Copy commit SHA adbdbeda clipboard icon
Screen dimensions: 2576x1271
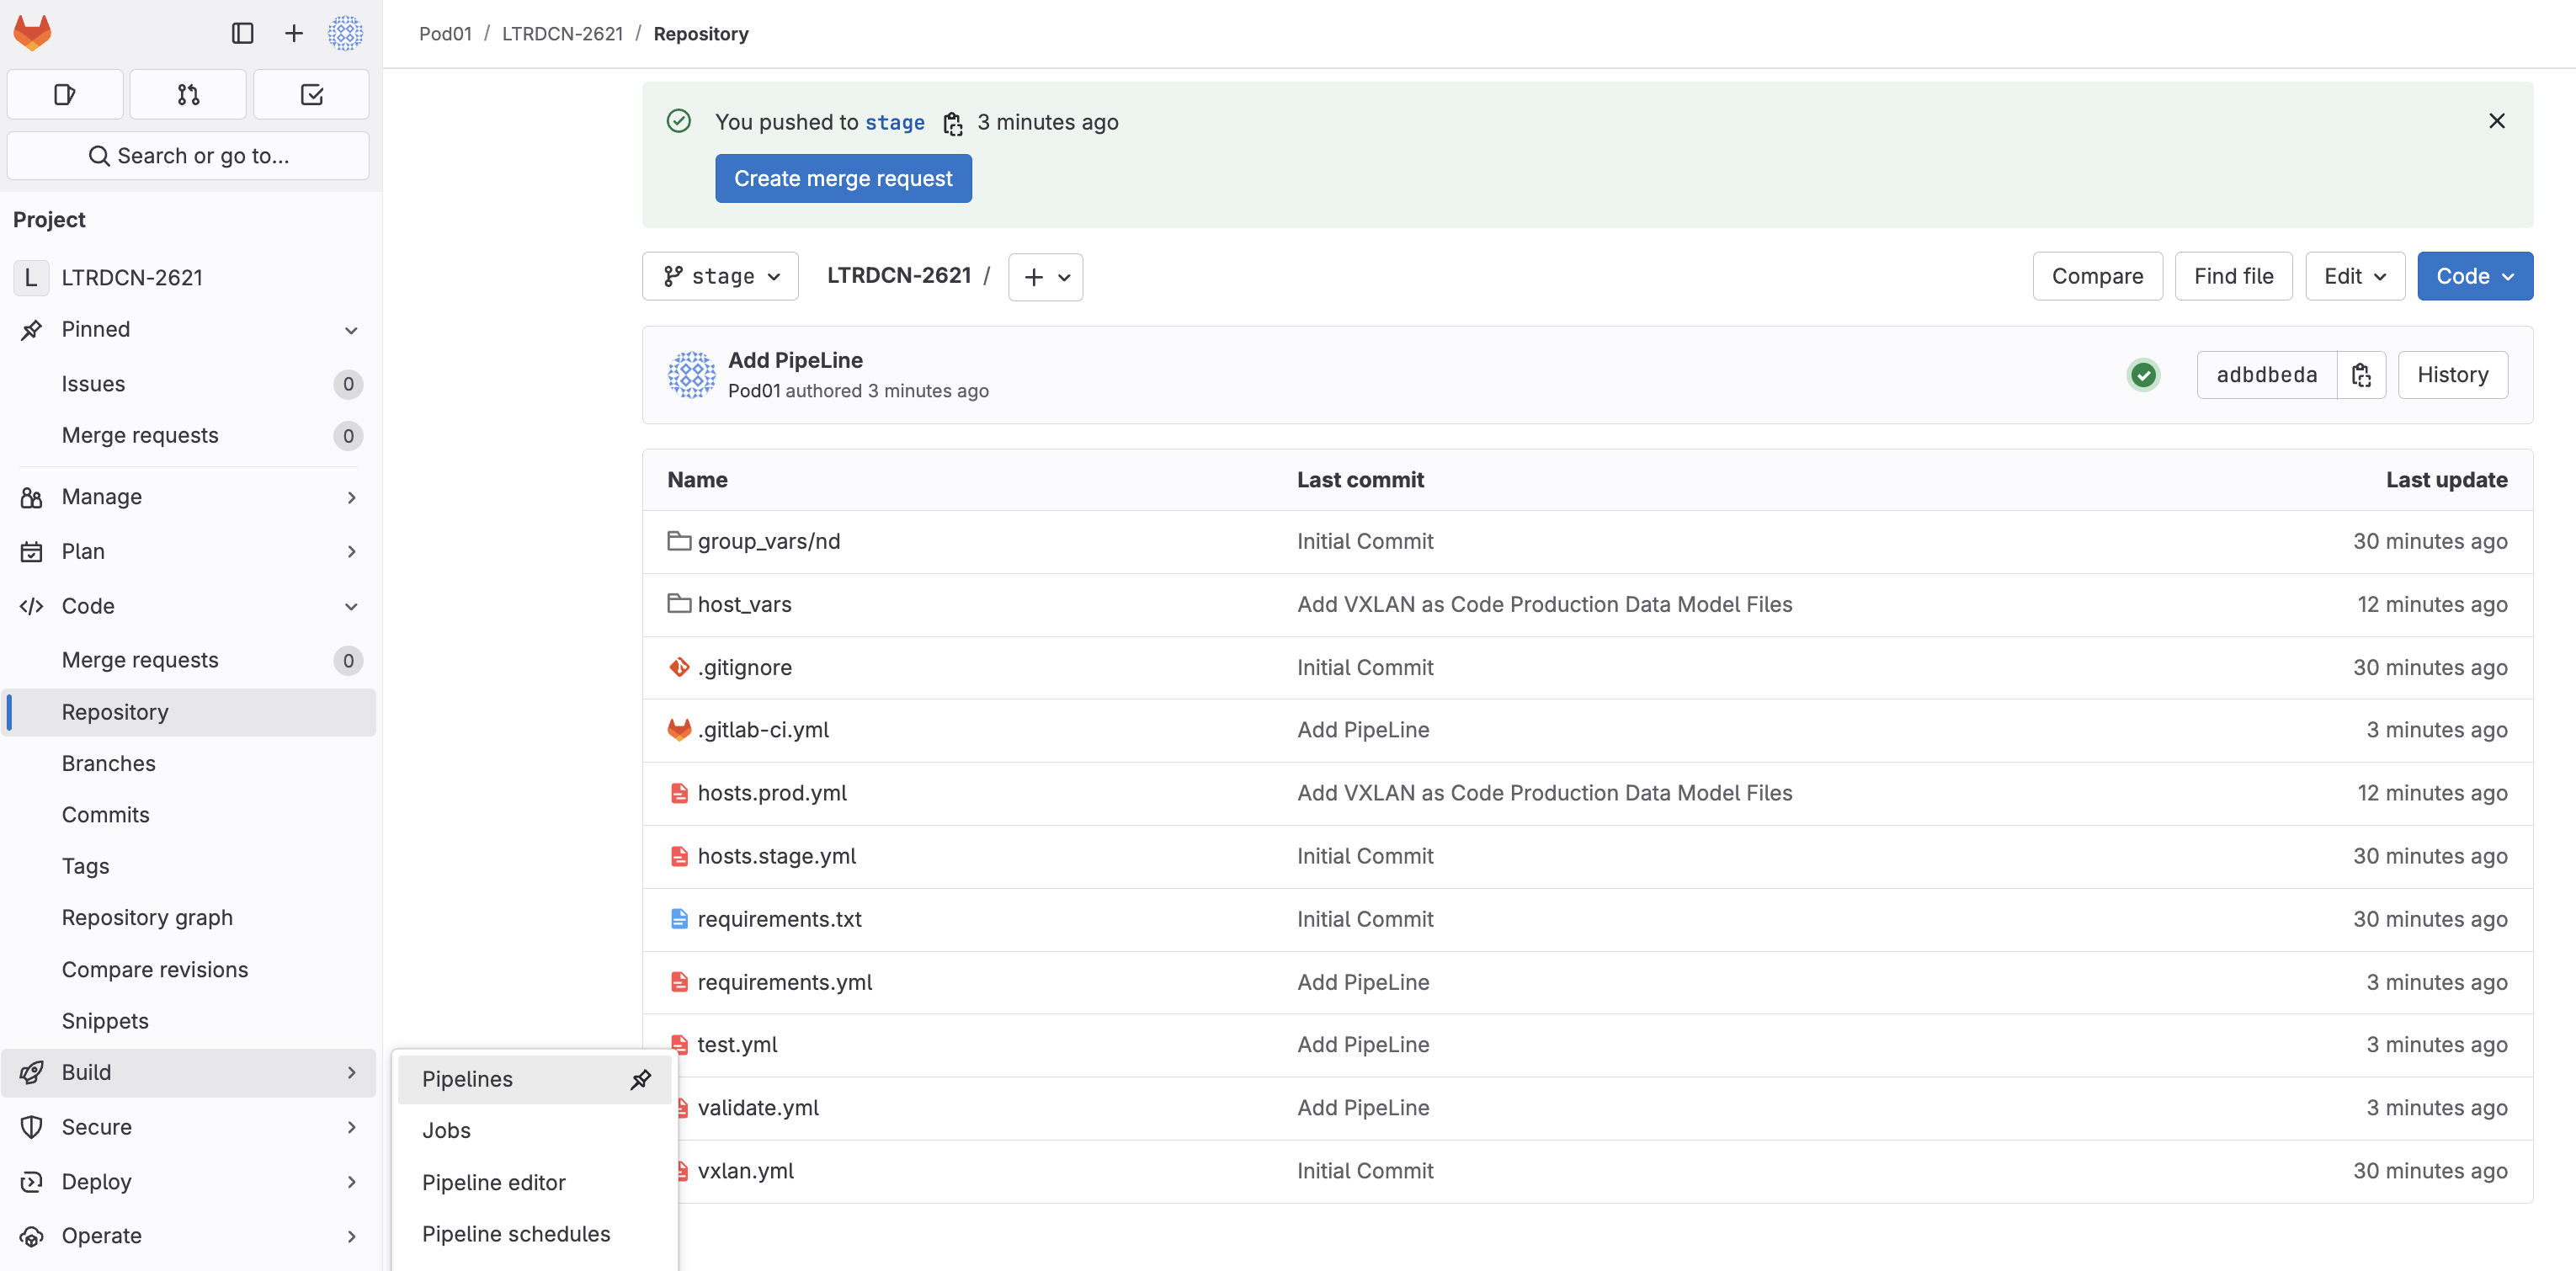[x=2361, y=375]
